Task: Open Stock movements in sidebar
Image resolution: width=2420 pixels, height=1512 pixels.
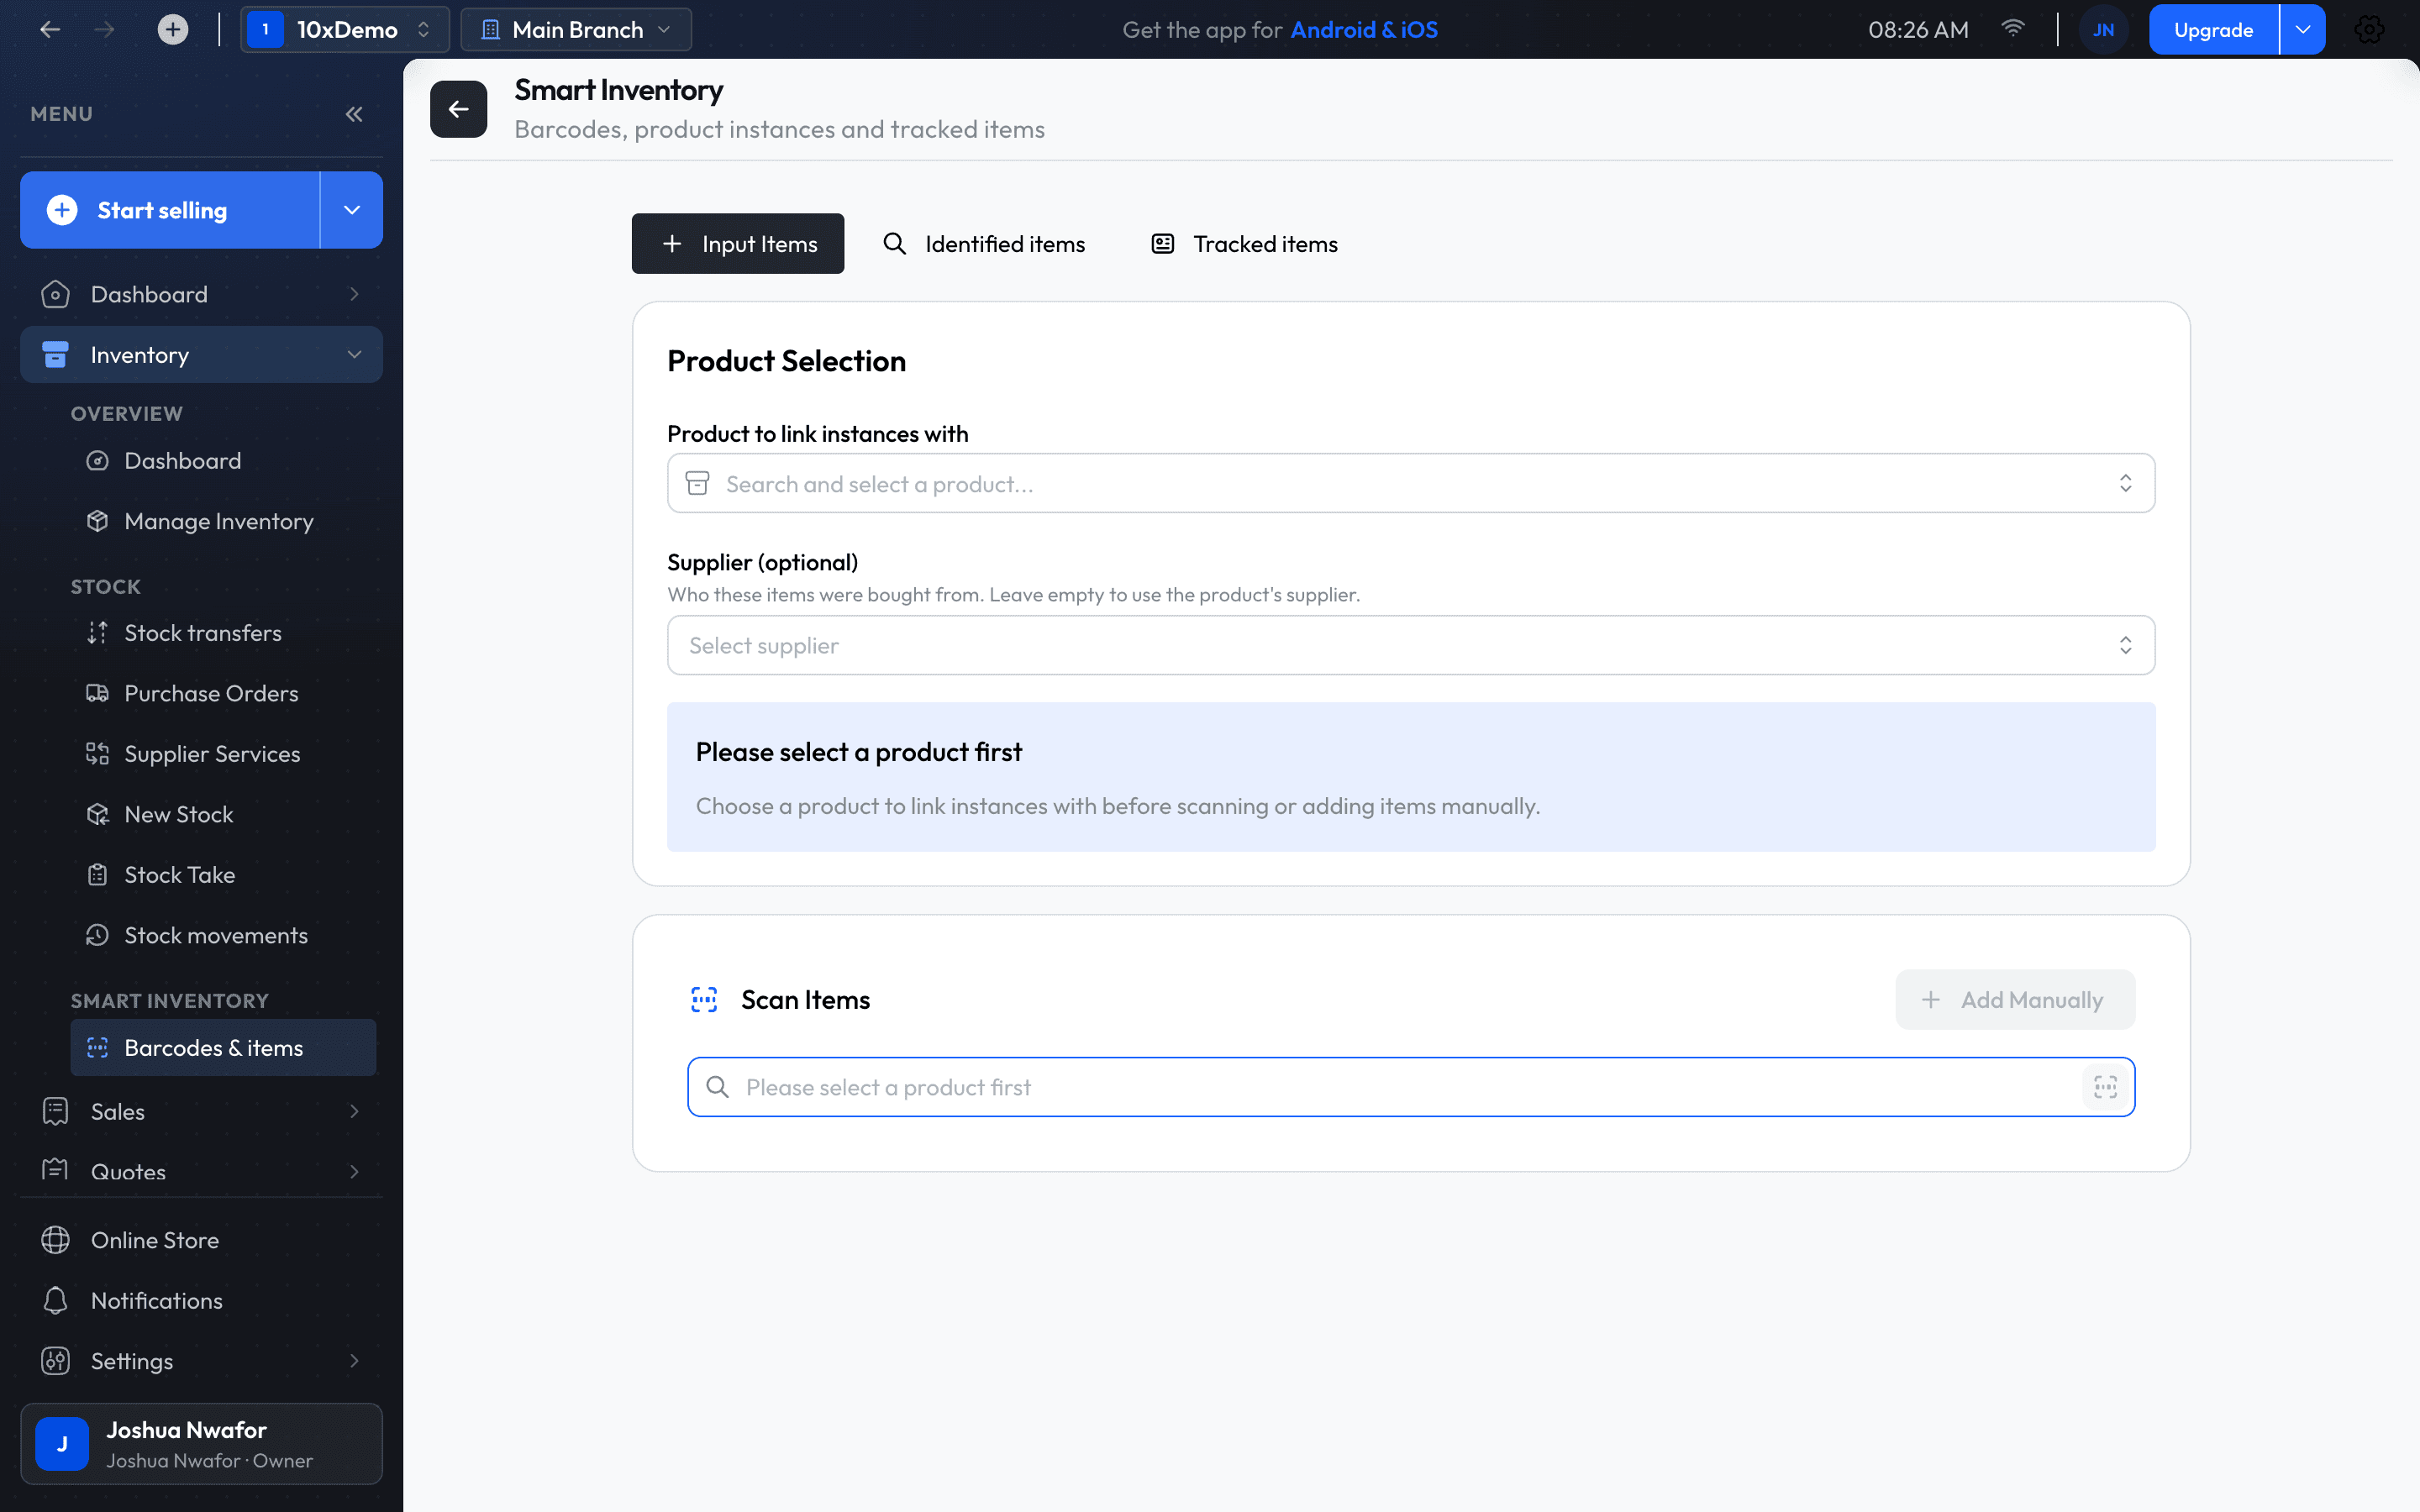Action: (x=223, y=935)
